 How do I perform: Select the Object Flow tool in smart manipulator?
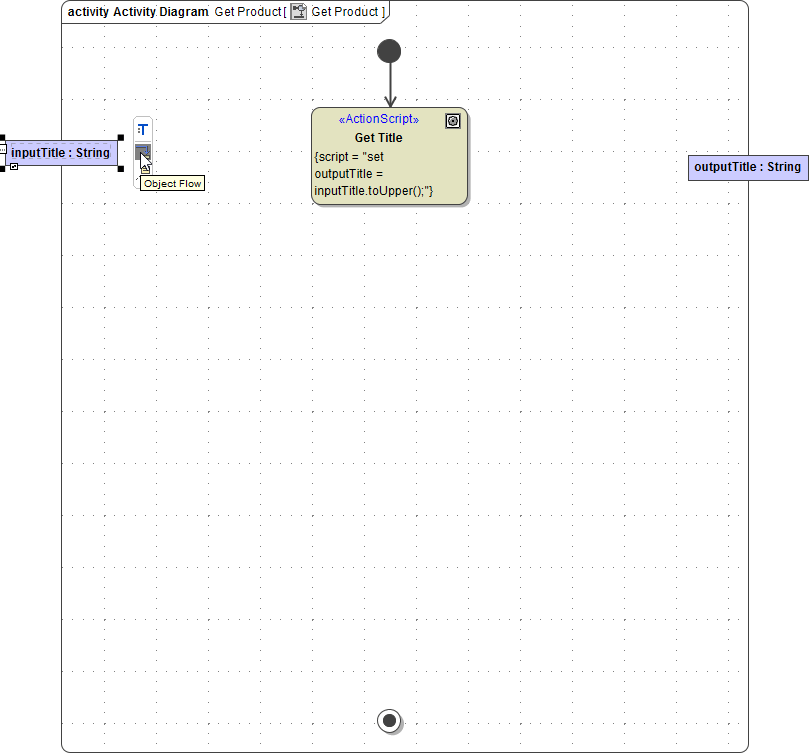[x=143, y=153]
